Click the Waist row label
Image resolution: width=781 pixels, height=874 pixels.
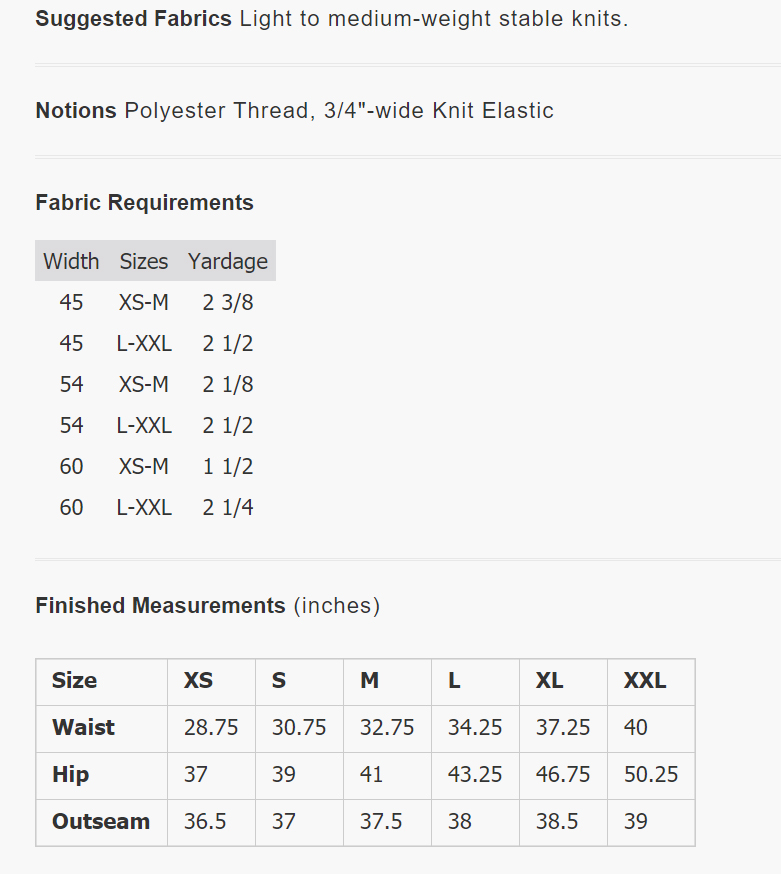pos(83,728)
